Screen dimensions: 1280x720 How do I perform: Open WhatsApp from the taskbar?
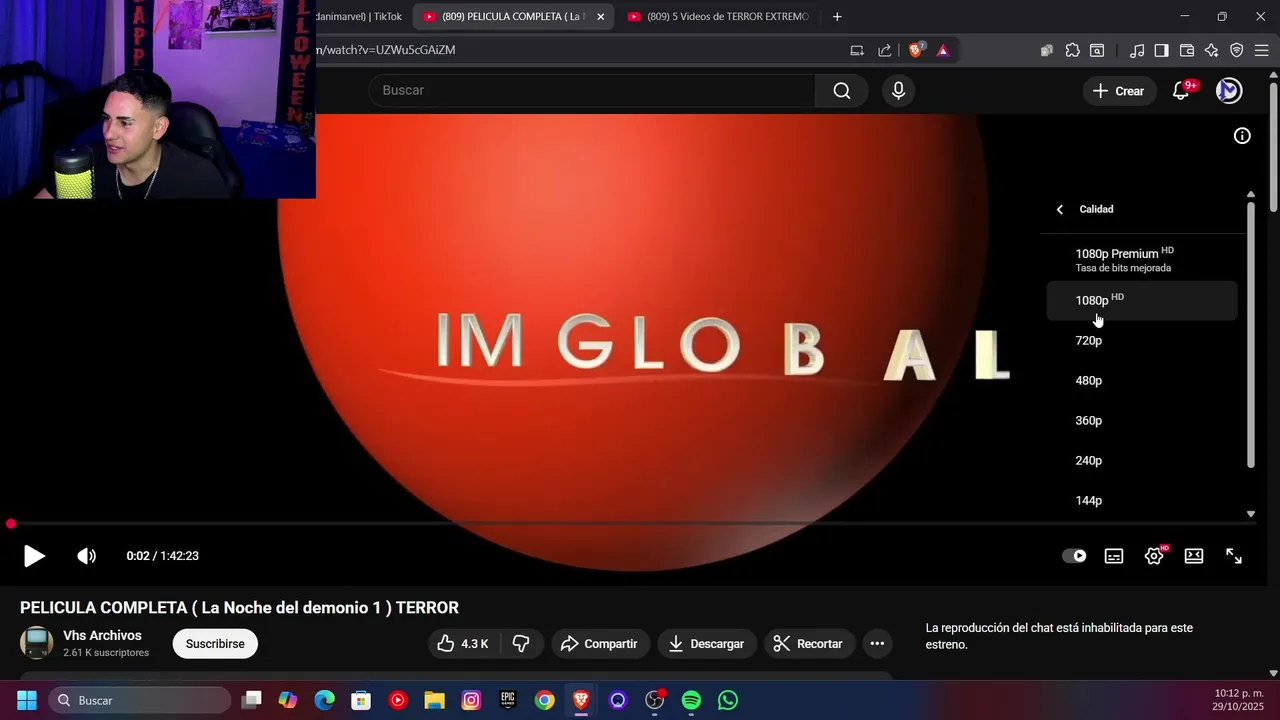point(728,700)
